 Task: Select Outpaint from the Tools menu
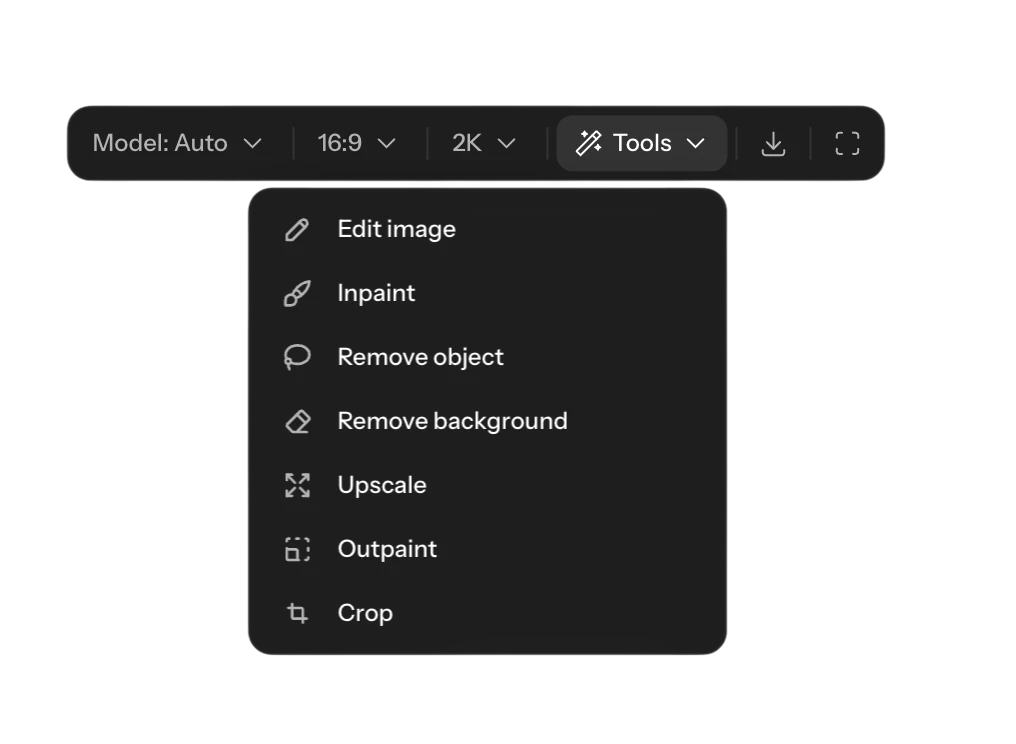(487, 550)
